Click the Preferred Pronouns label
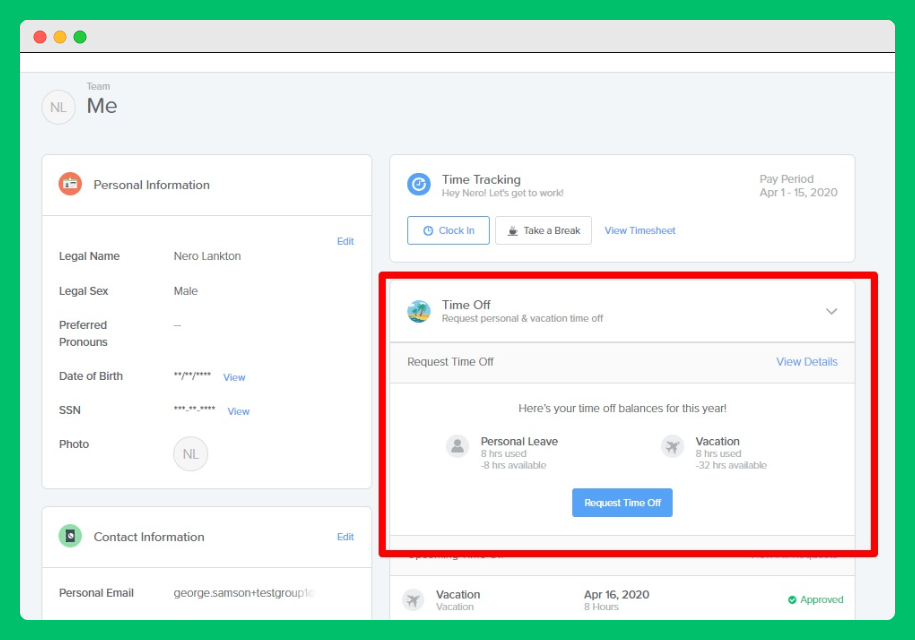 (x=83, y=333)
